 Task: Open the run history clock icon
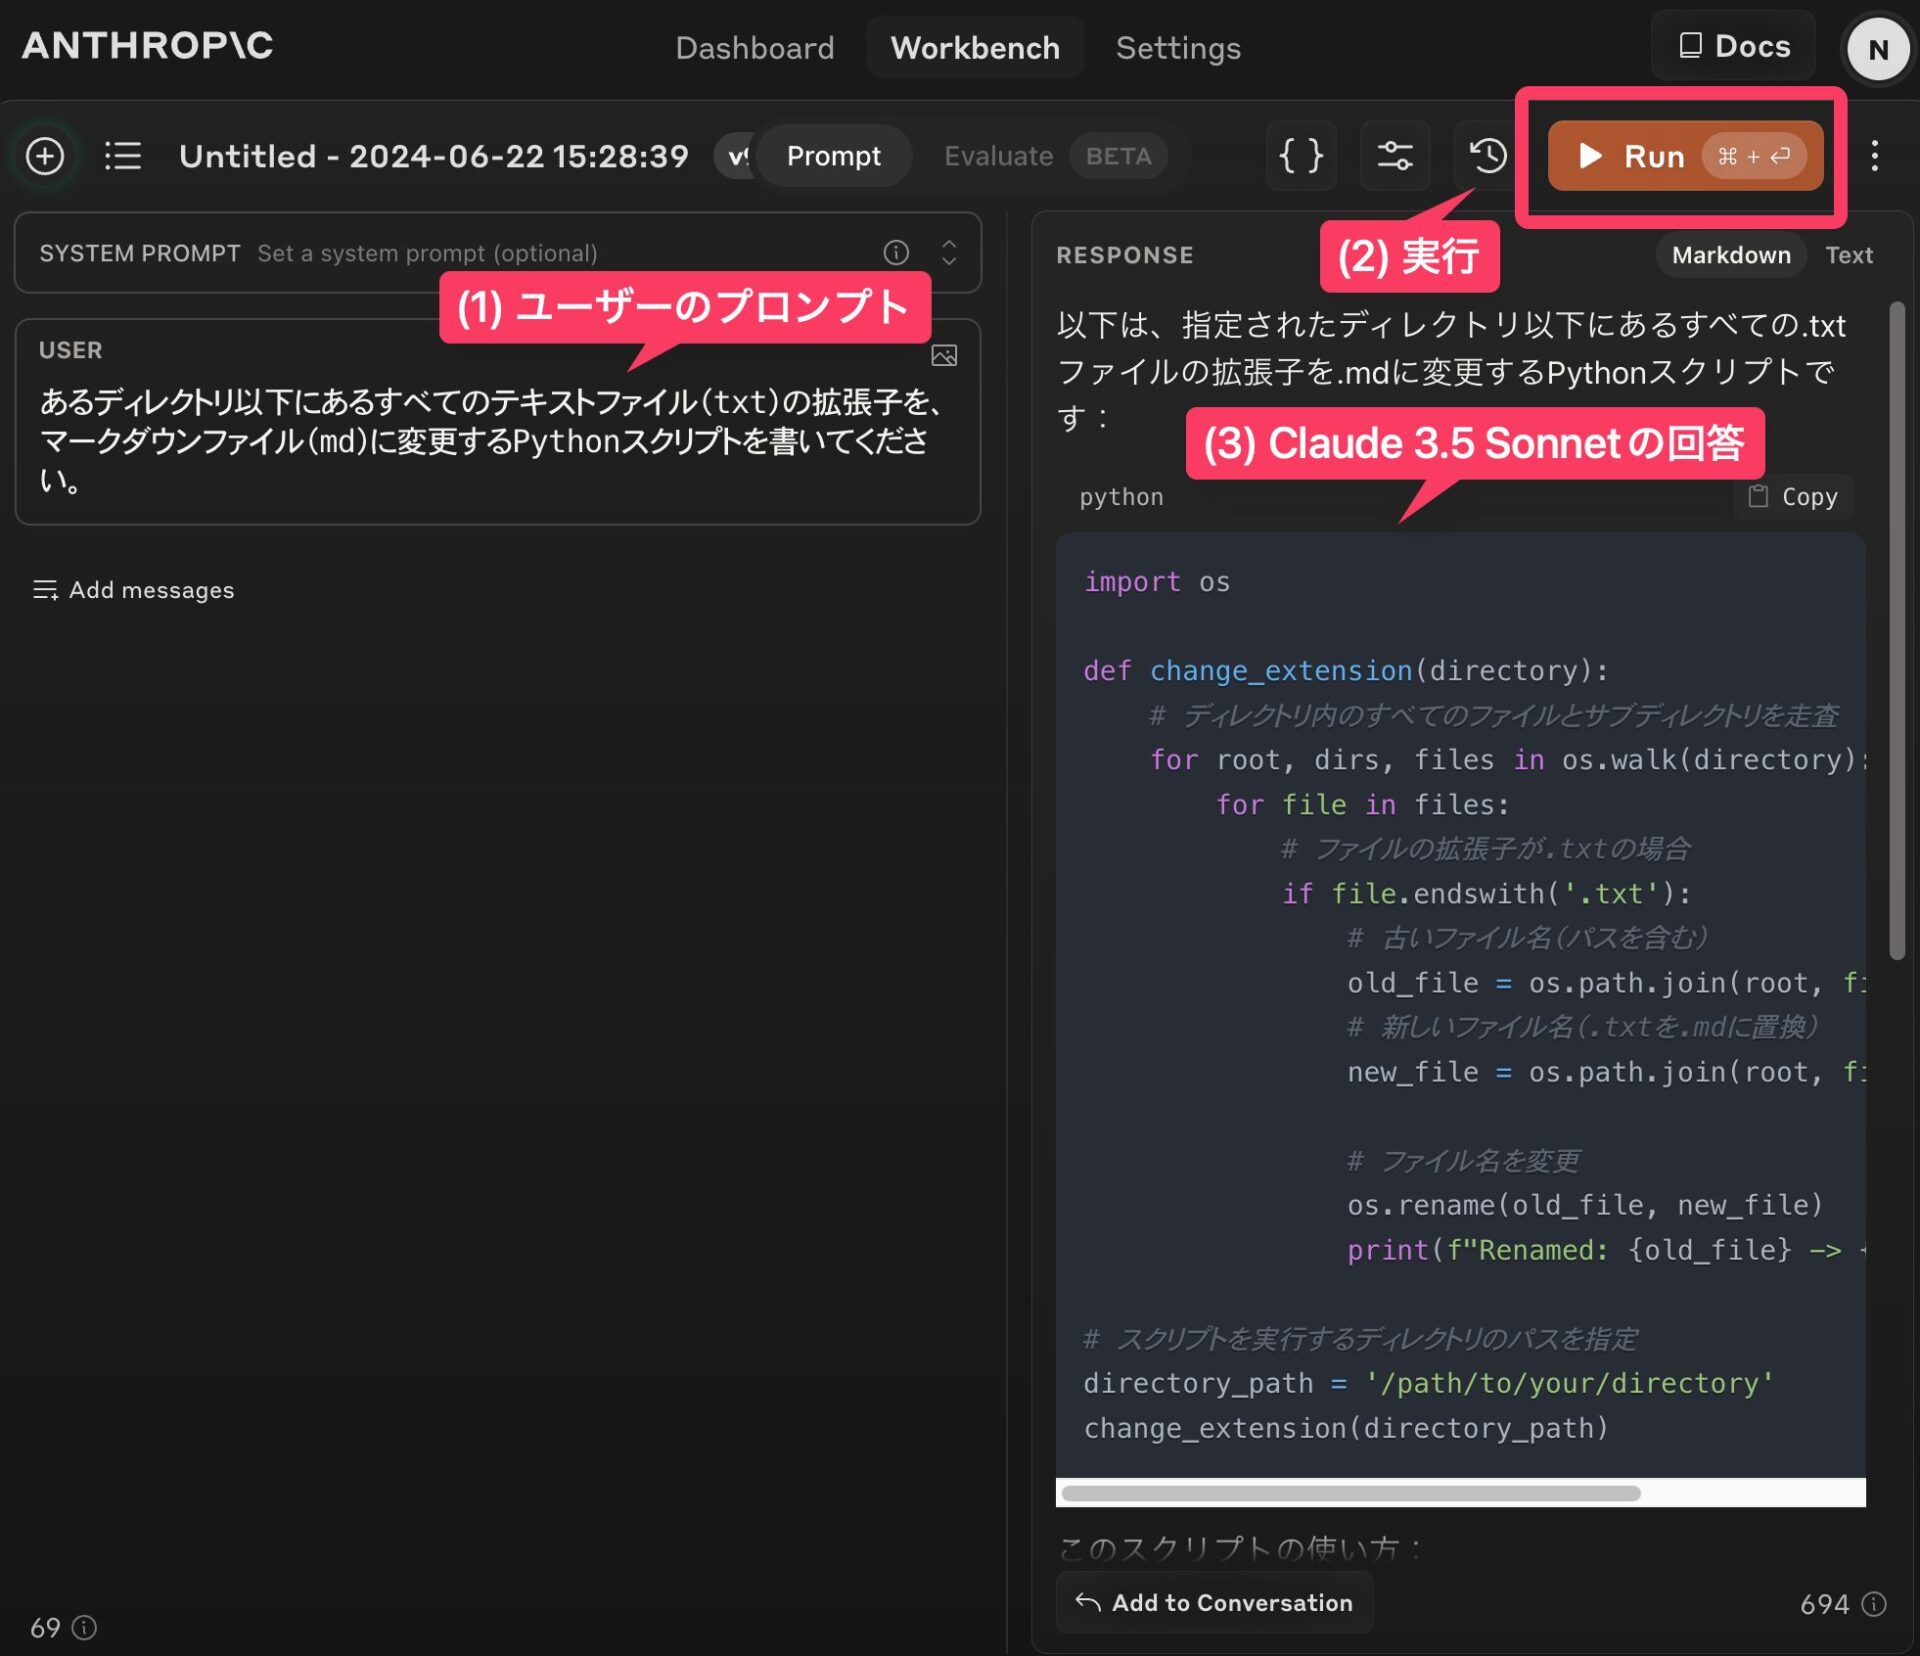[1487, 156]
